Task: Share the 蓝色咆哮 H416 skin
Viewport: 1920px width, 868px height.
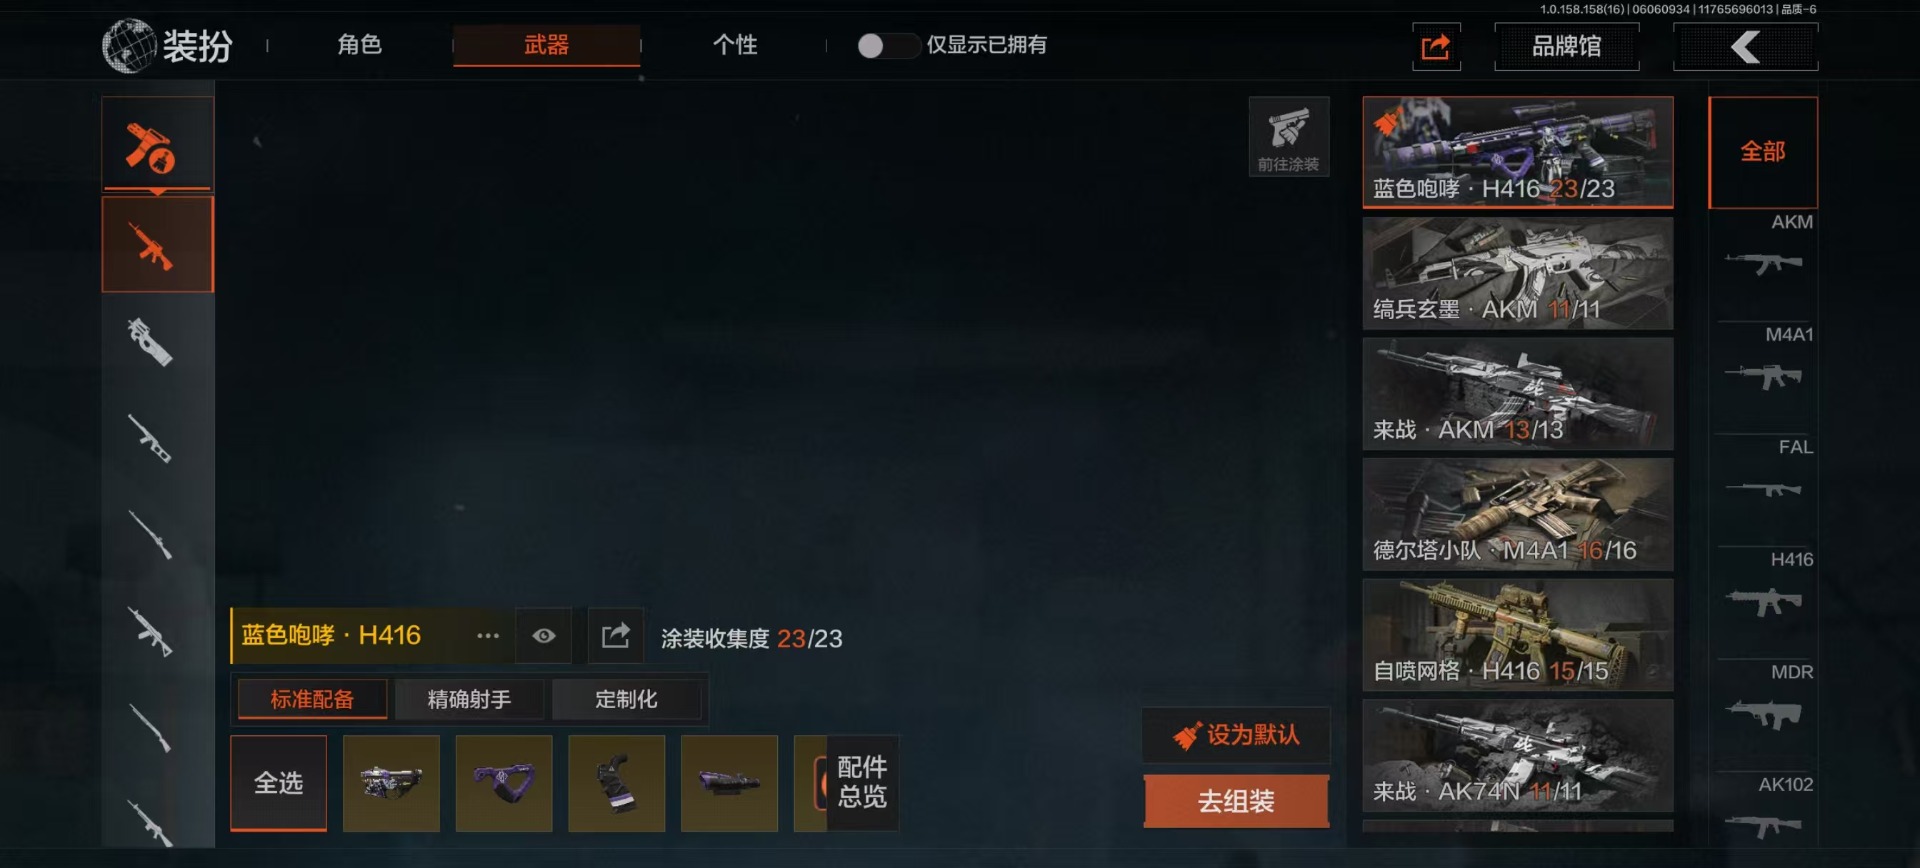Action: (615, 636)
